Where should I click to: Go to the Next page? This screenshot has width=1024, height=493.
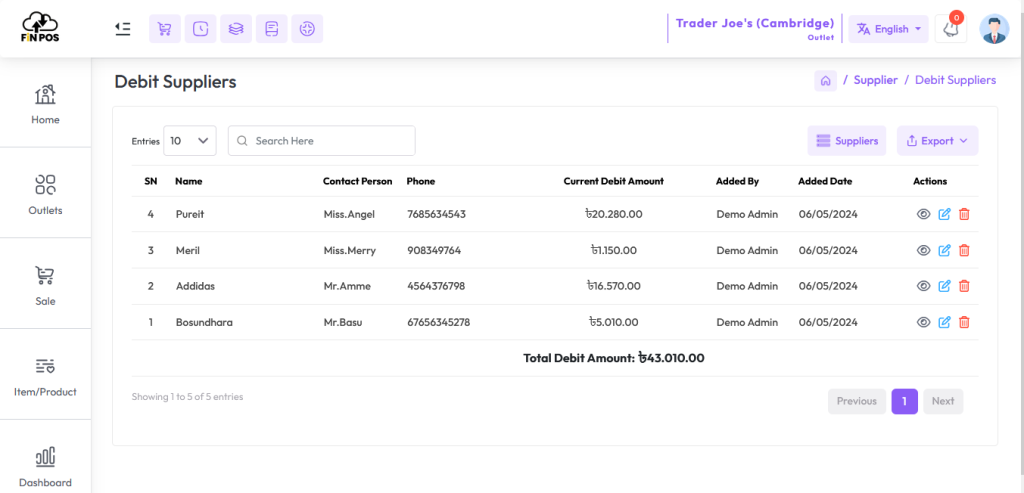coord(943,401)
